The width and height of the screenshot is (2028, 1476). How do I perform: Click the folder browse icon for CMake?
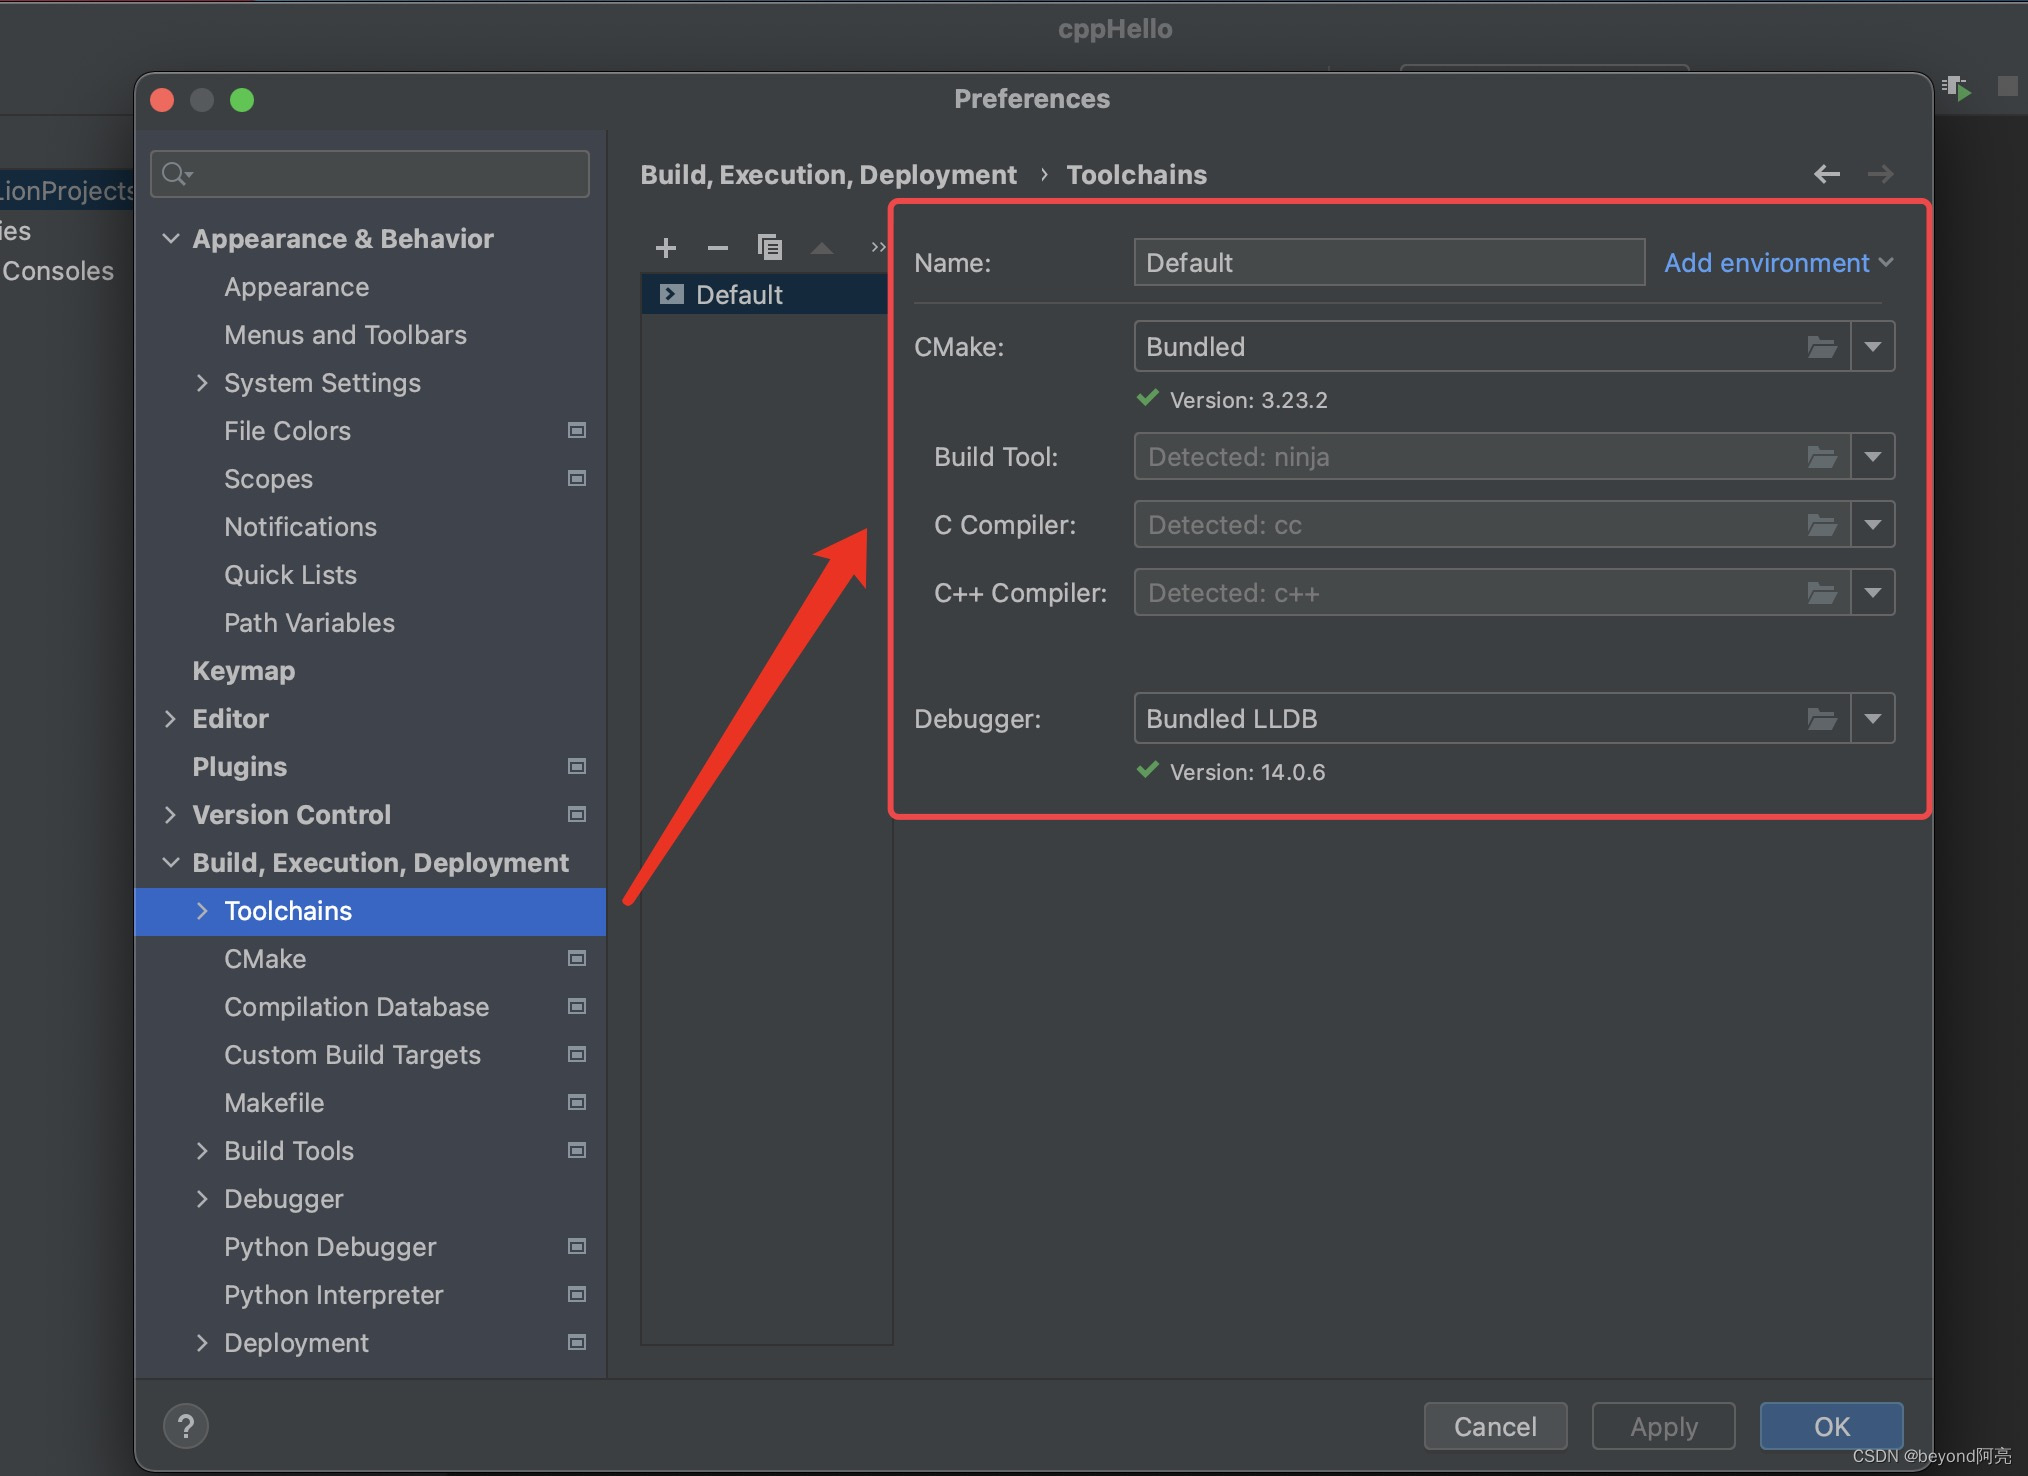(x=1822, y=343)
